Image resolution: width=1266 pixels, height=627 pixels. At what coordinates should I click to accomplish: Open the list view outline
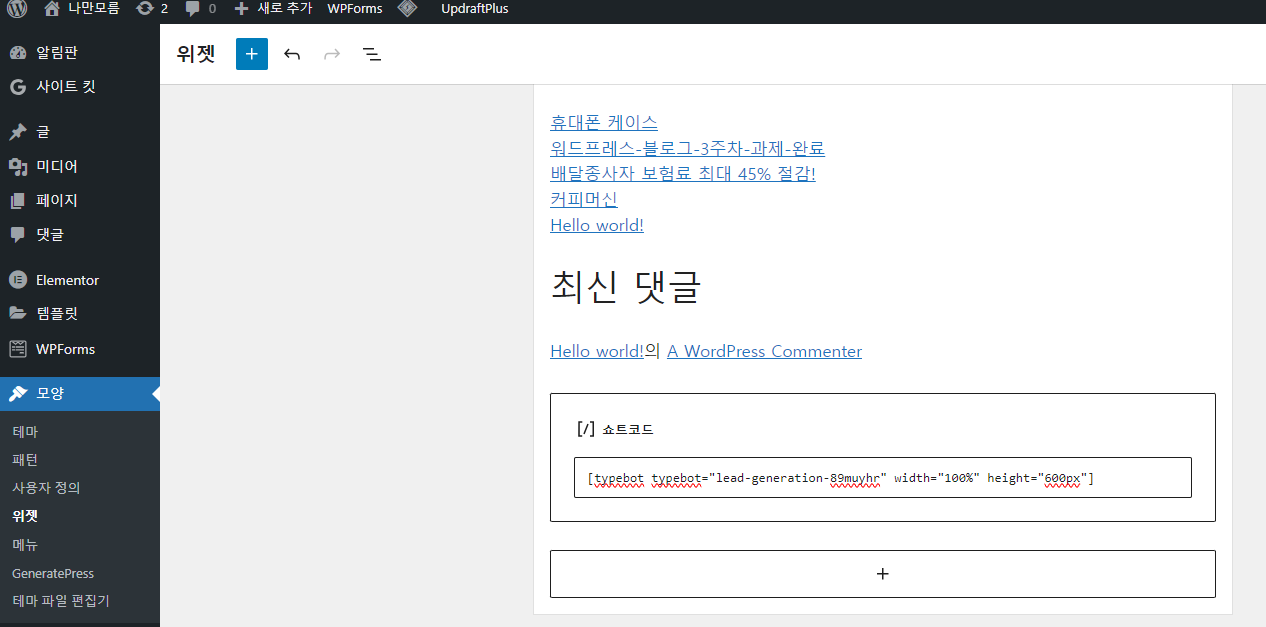tap(372, 54)
